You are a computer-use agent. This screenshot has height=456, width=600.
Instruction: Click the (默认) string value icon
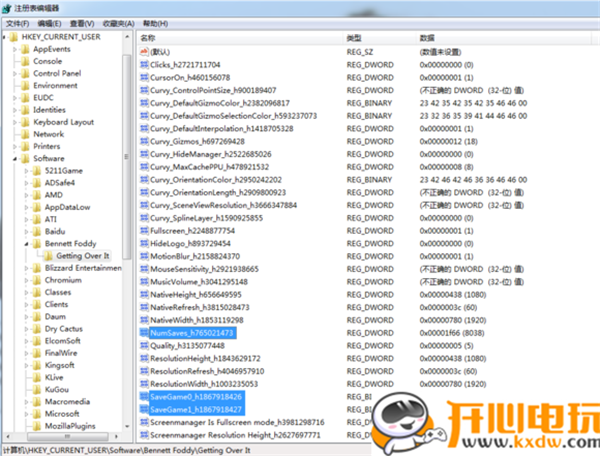[x=144, y=52]
